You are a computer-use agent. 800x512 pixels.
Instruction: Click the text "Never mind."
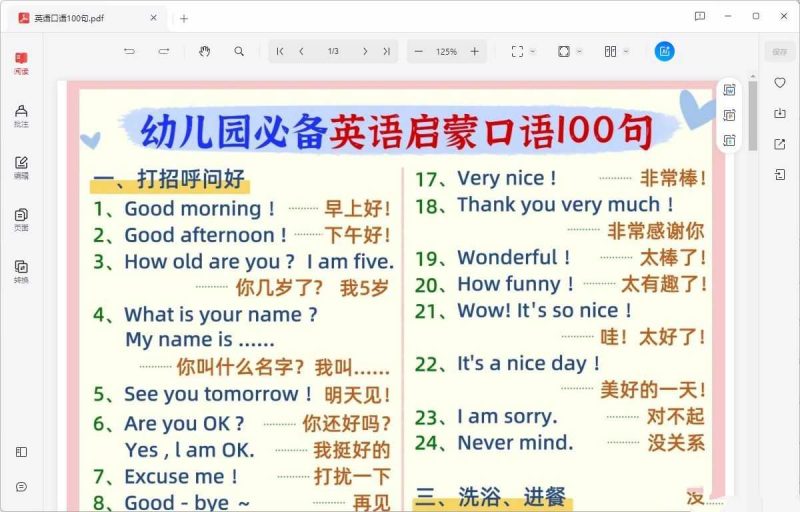[x=515, y=443]
